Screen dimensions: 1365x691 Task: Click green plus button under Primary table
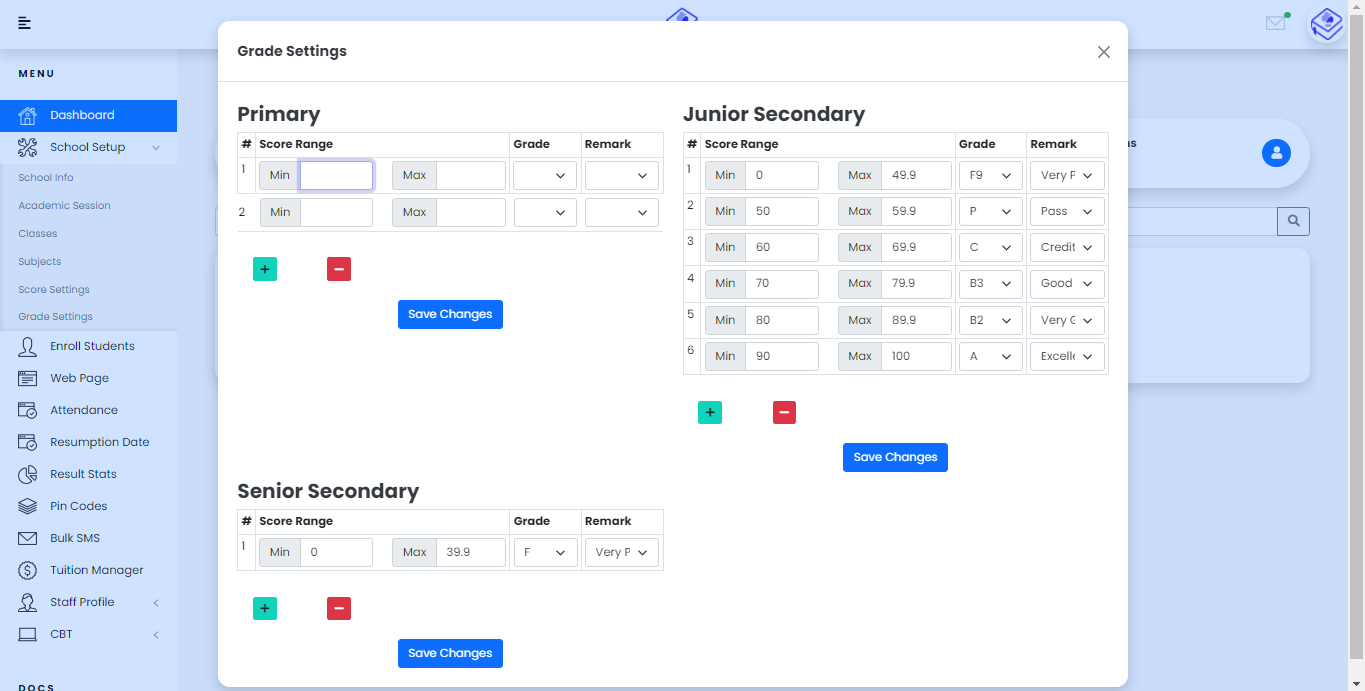265,269
